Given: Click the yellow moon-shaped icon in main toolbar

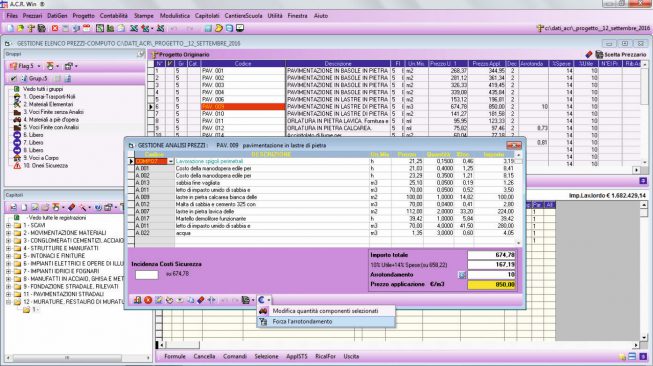Looking at the screenshot, I should [219, 28].
